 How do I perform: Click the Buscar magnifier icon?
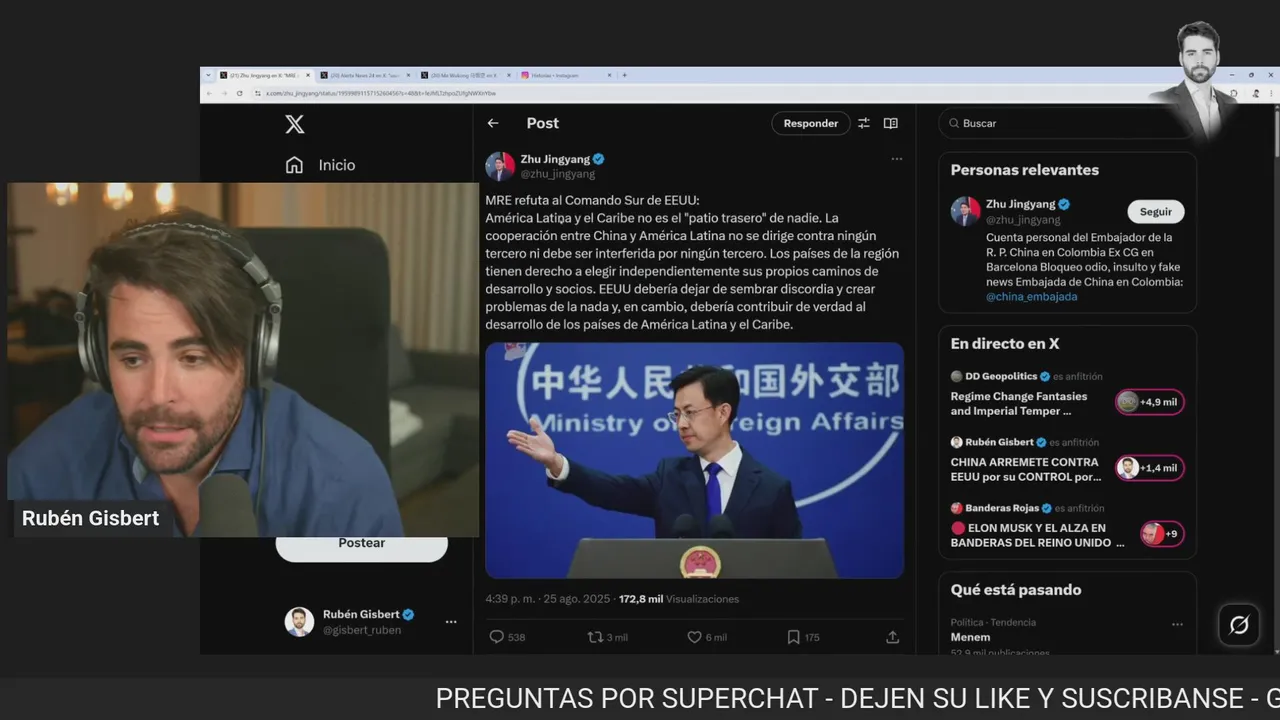pyautogui.click(x=953, y=123)
